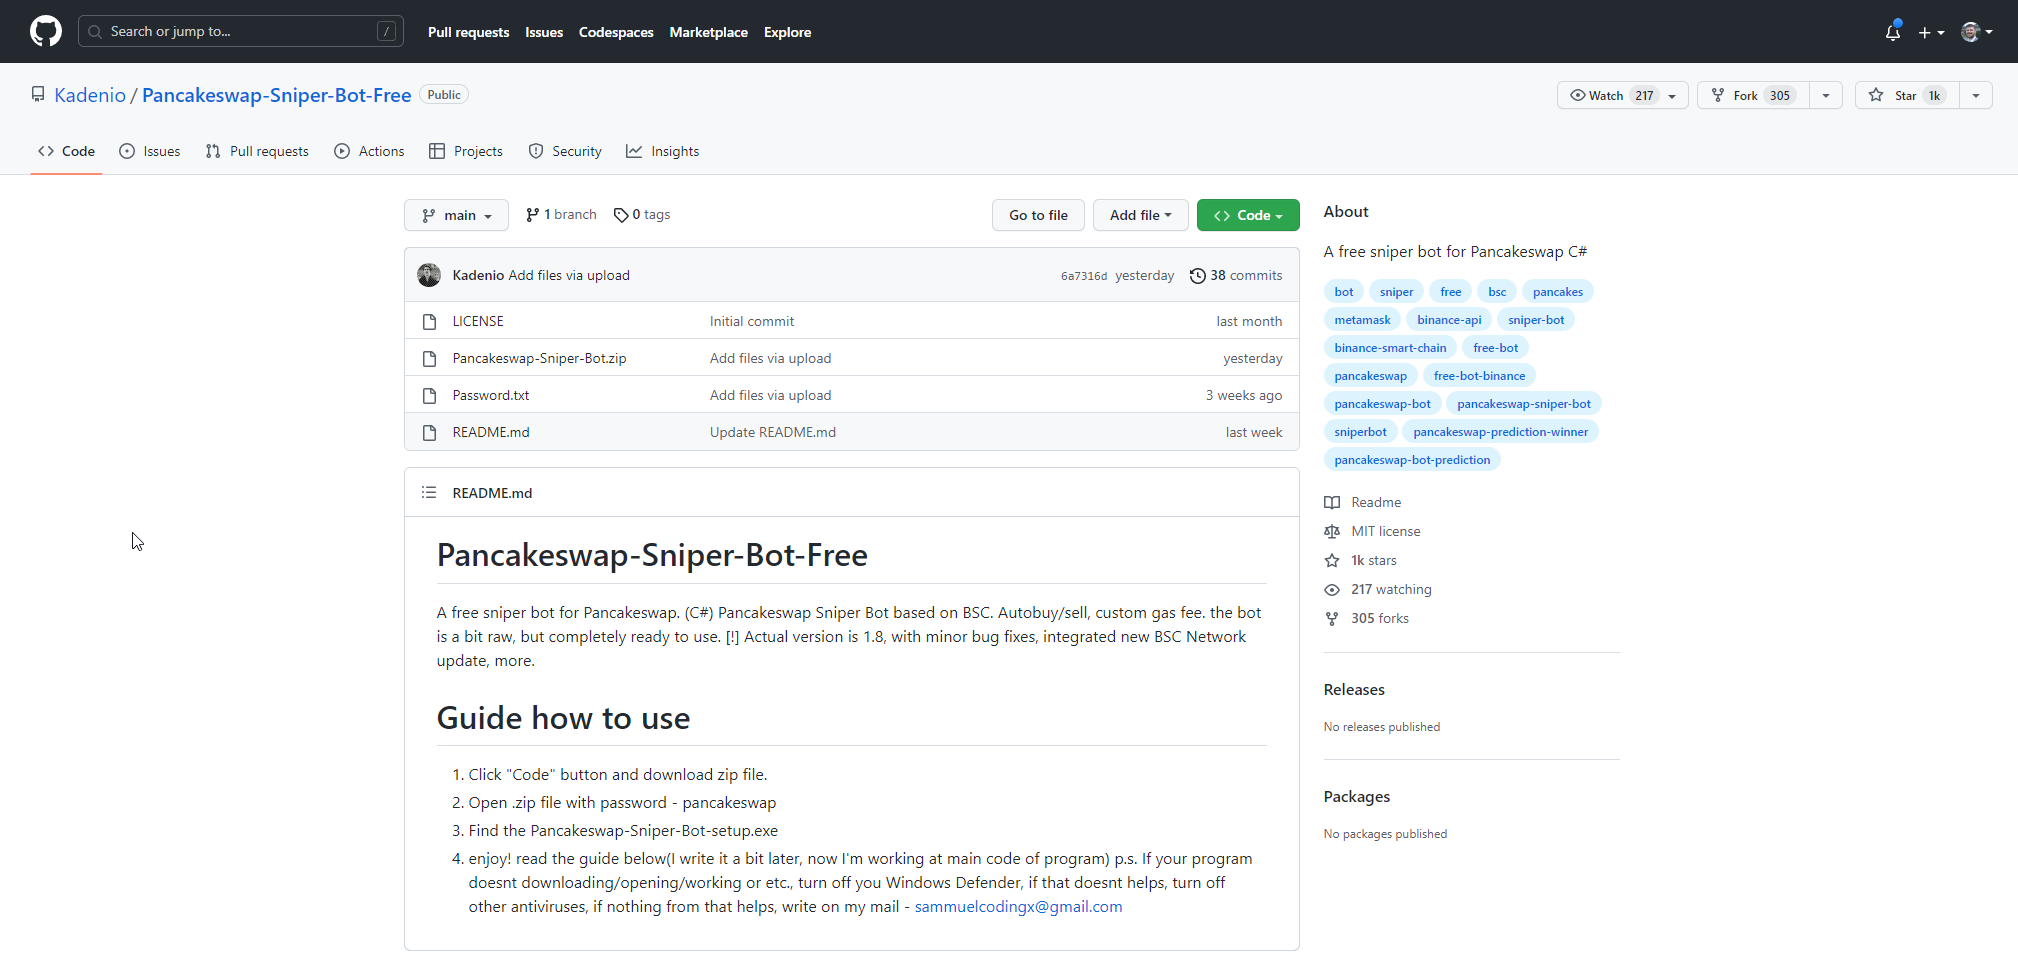The height and width of the screenshot is (976, 2018).
Task: Select the Projects tab
Action: click(466, 151)
